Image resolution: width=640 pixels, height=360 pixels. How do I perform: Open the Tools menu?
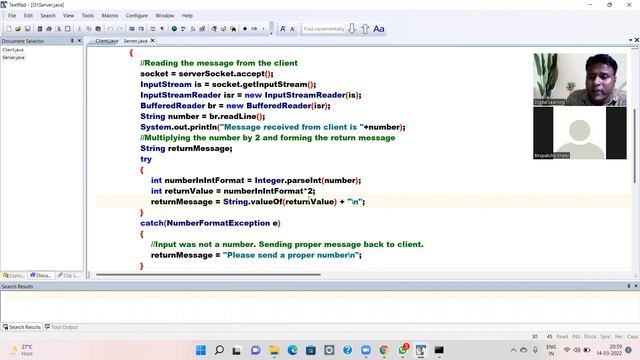pos(88,16)
